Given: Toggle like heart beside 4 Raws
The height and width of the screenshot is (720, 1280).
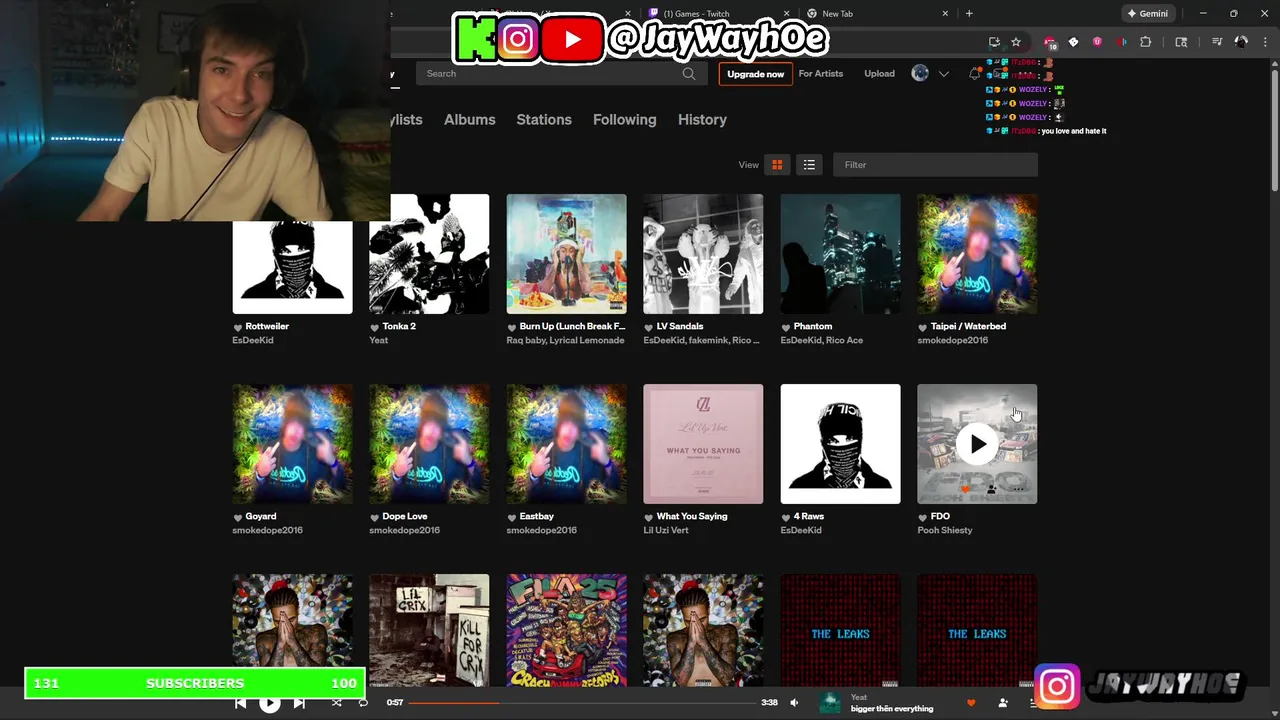Looking at the screenshot, I should point(785,517).
